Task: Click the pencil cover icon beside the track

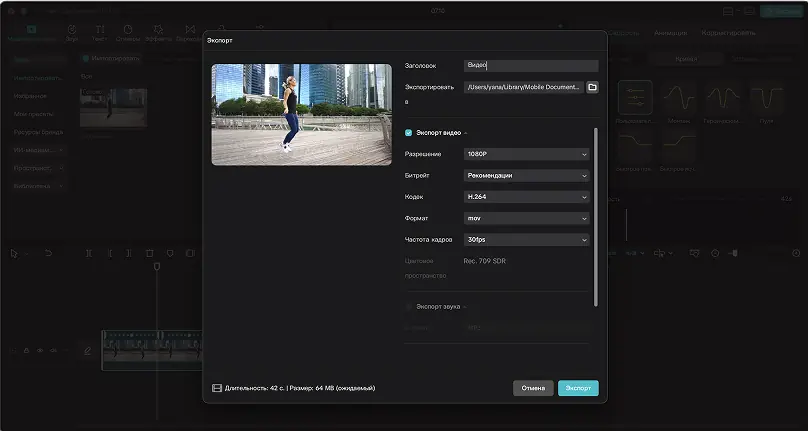Action: 88,351
